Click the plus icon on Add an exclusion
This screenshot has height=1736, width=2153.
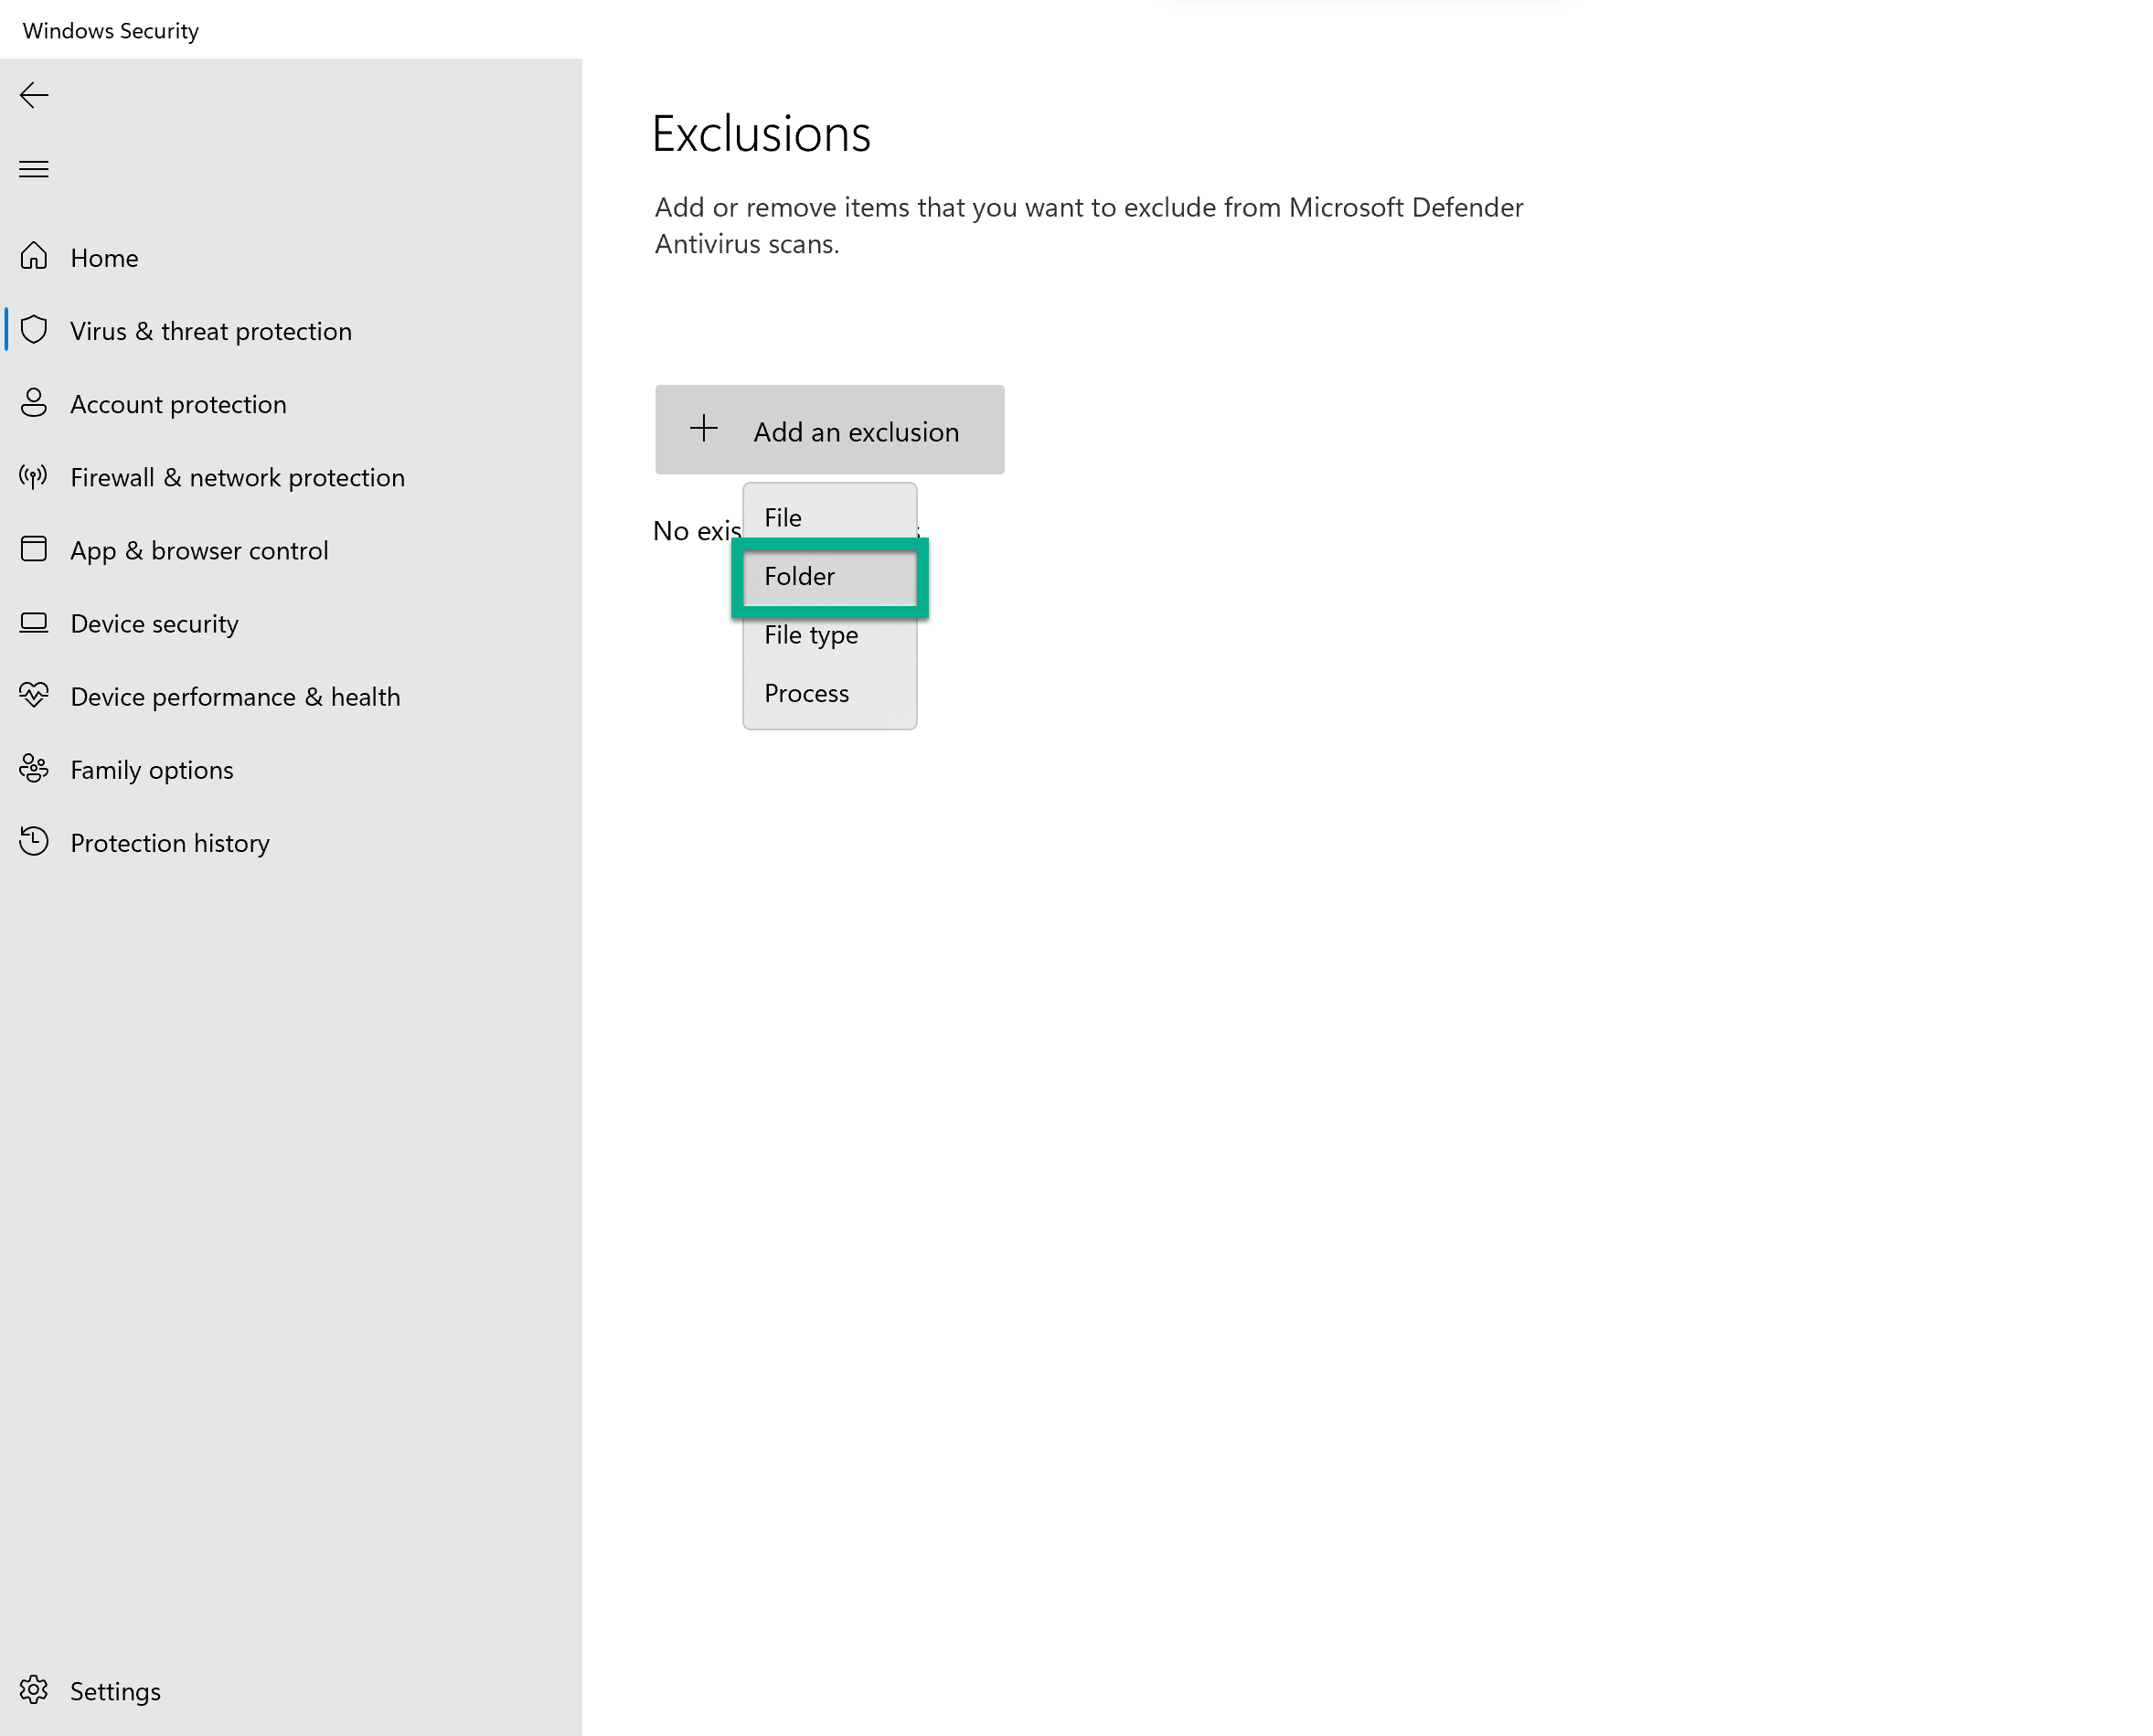(x=704, y=429)
